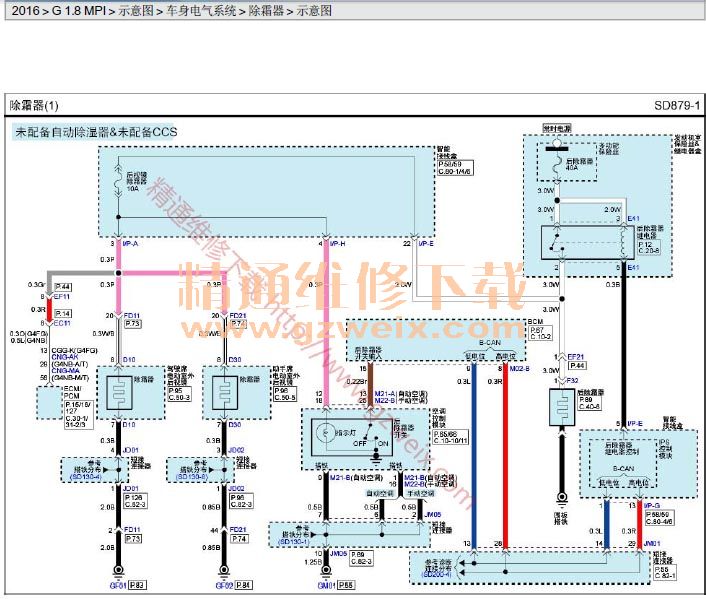Open F32 rear defroster connector link
The image size is (706, 599).
pos(572,381)
